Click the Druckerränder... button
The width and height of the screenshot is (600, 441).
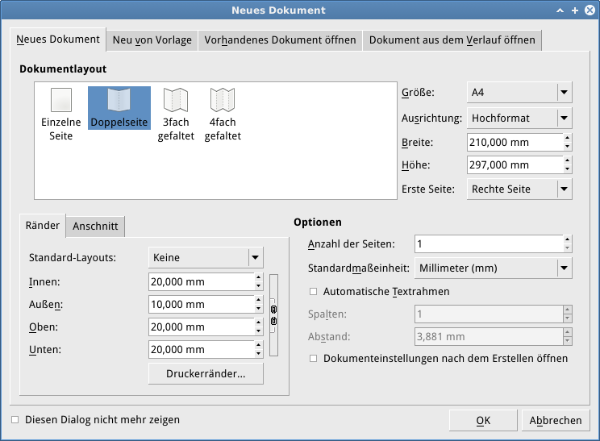tap(205, 374)
